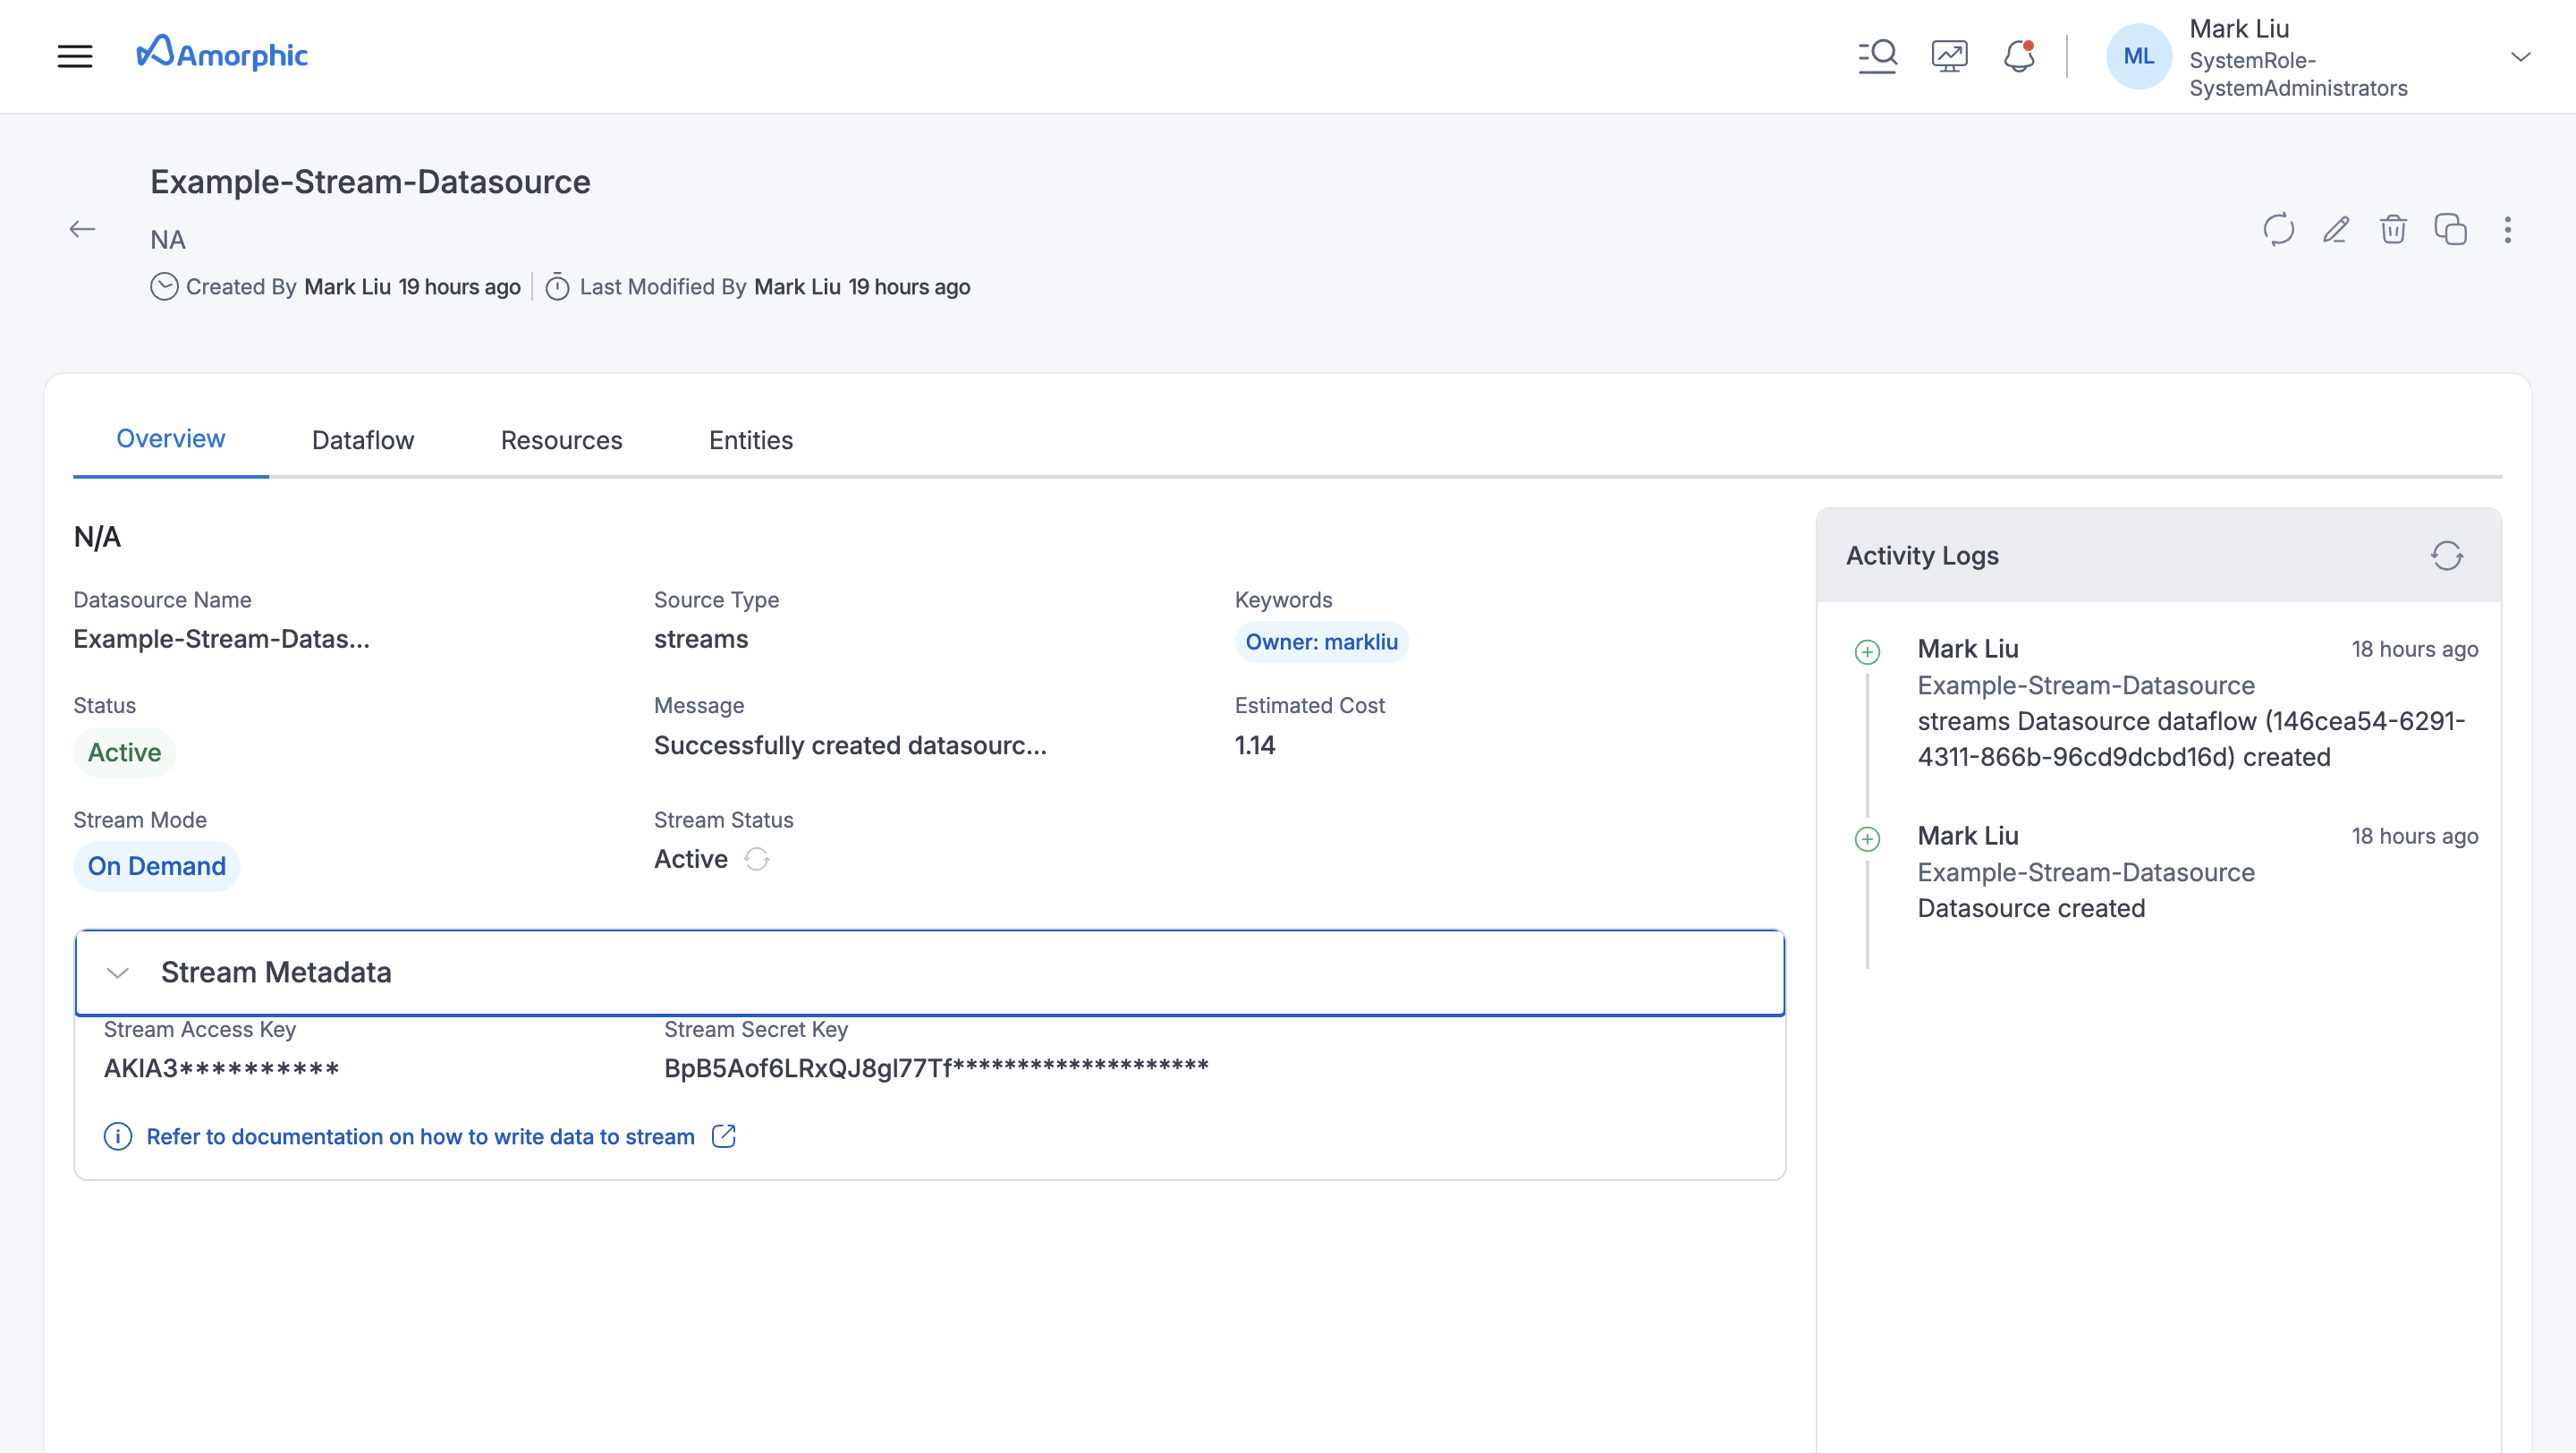Open the three-dot more options menu
2576x1453 pixels.
click(x=2507, y=230)
